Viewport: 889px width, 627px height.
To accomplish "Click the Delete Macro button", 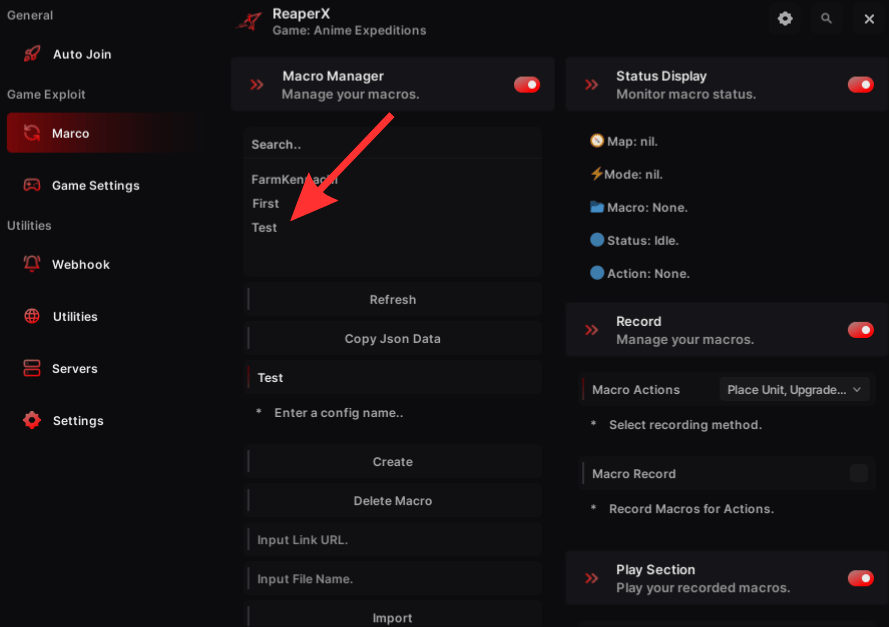I will [393, 501].
